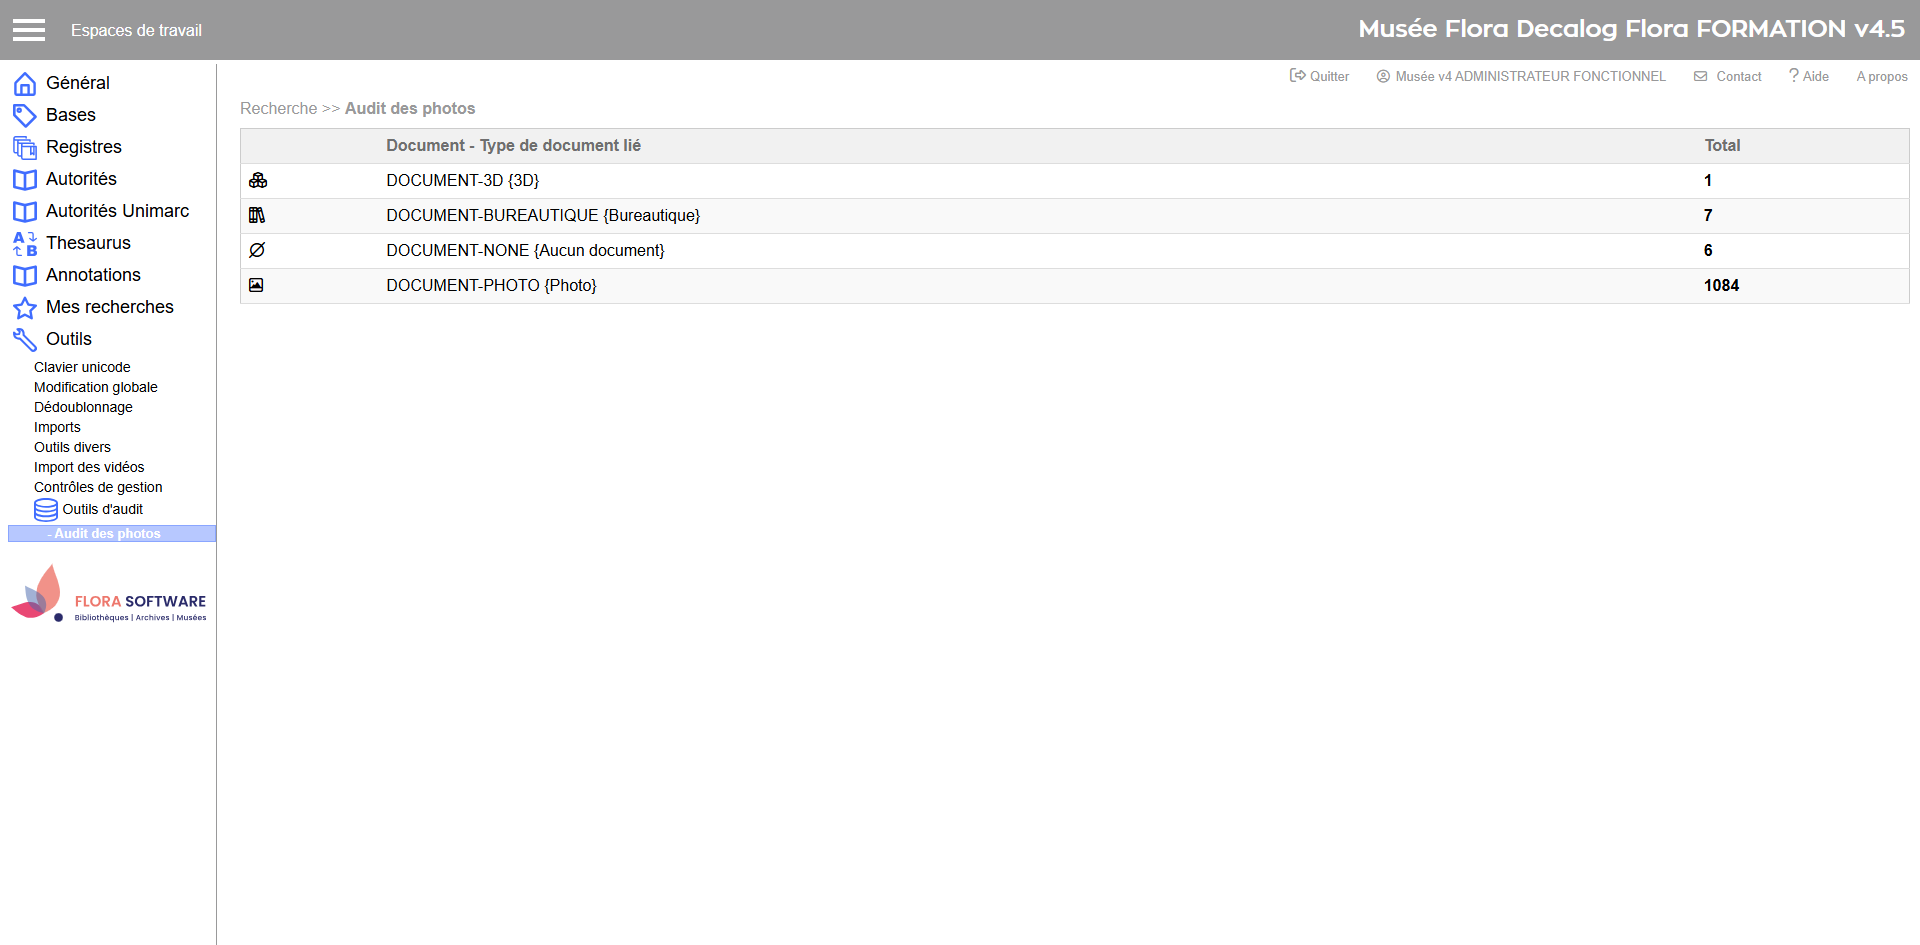Click the Musée Flora Decalog title text
This screenshot has height=945, width=1920.
coord(1632,29)
